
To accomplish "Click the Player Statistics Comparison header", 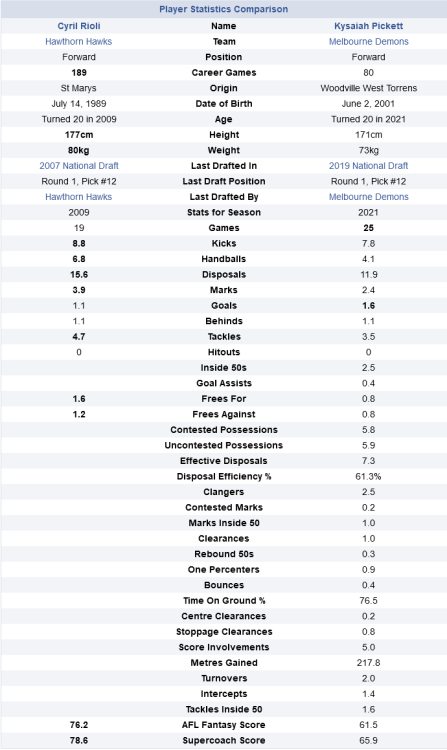I will coord(223,9).
